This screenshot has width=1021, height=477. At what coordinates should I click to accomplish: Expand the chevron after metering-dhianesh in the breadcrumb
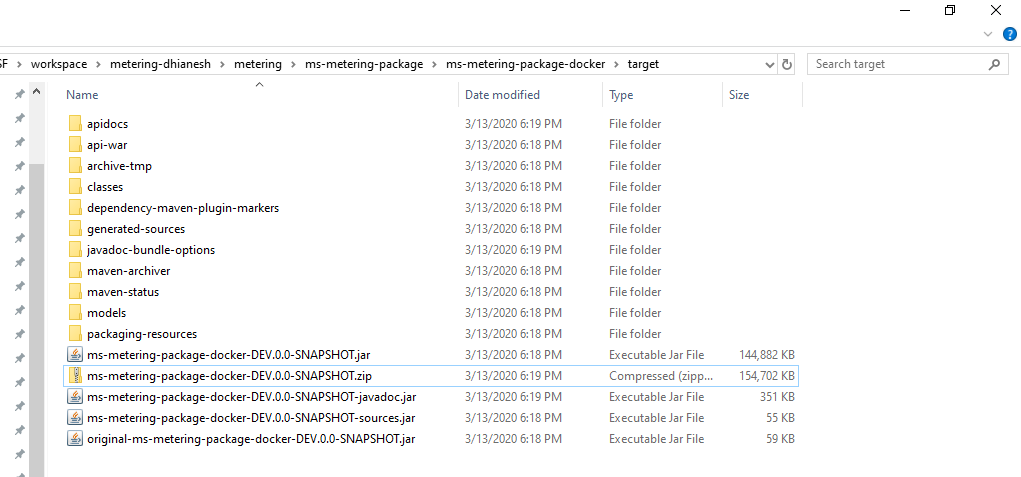(224, 64)
